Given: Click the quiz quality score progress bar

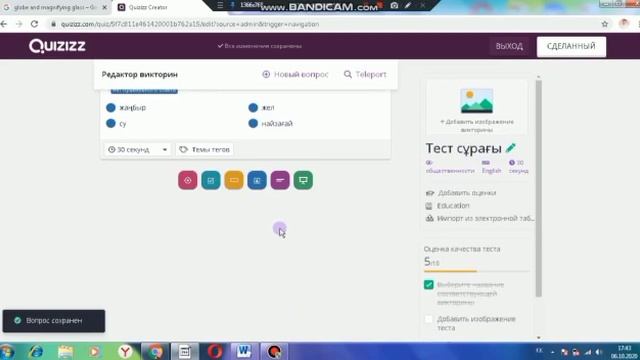Looking at the screenshot, I should coord(477,271).
